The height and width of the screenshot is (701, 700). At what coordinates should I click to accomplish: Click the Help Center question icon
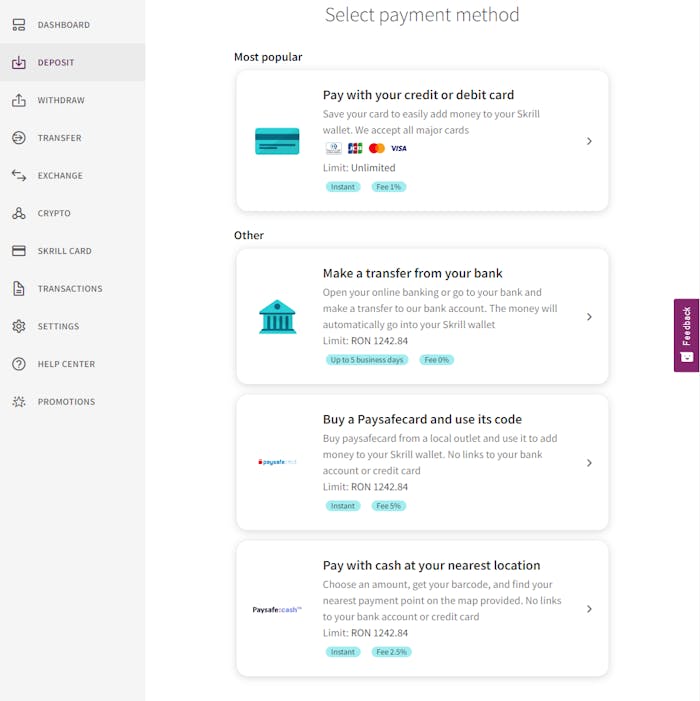click(x=19, y=364)
